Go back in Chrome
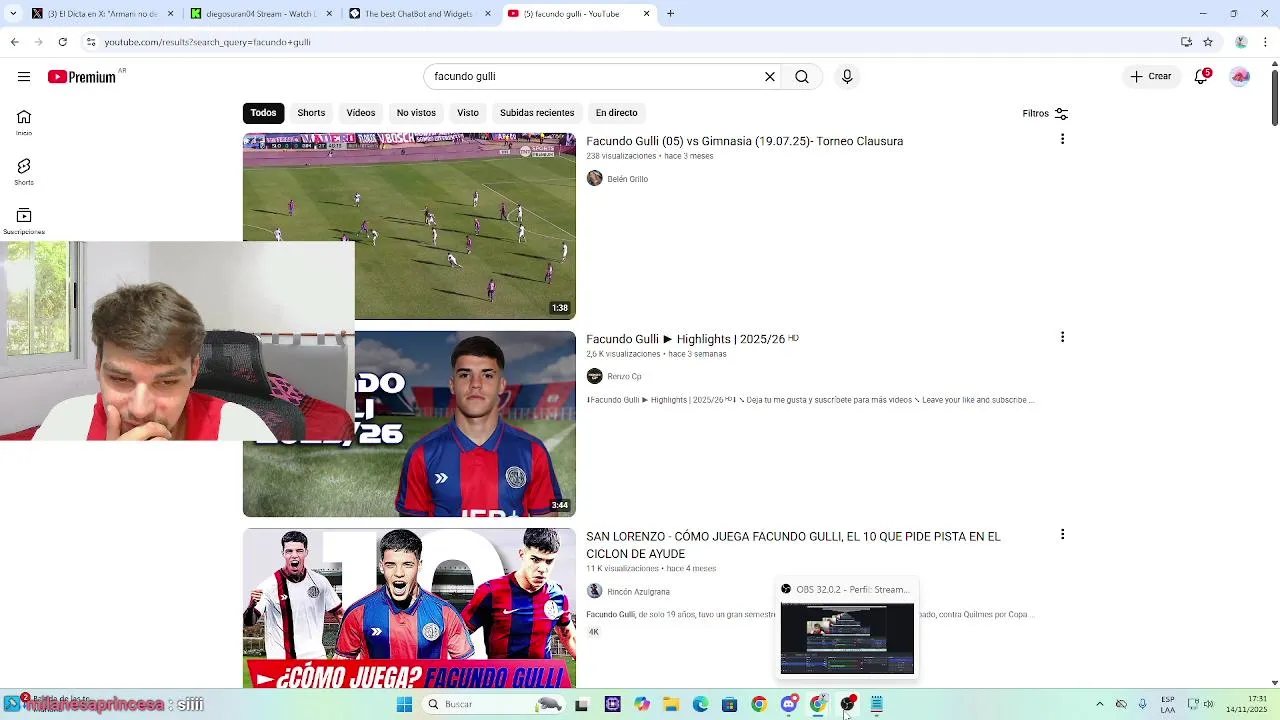This screenshot has height=720, width=1280. 14,42
